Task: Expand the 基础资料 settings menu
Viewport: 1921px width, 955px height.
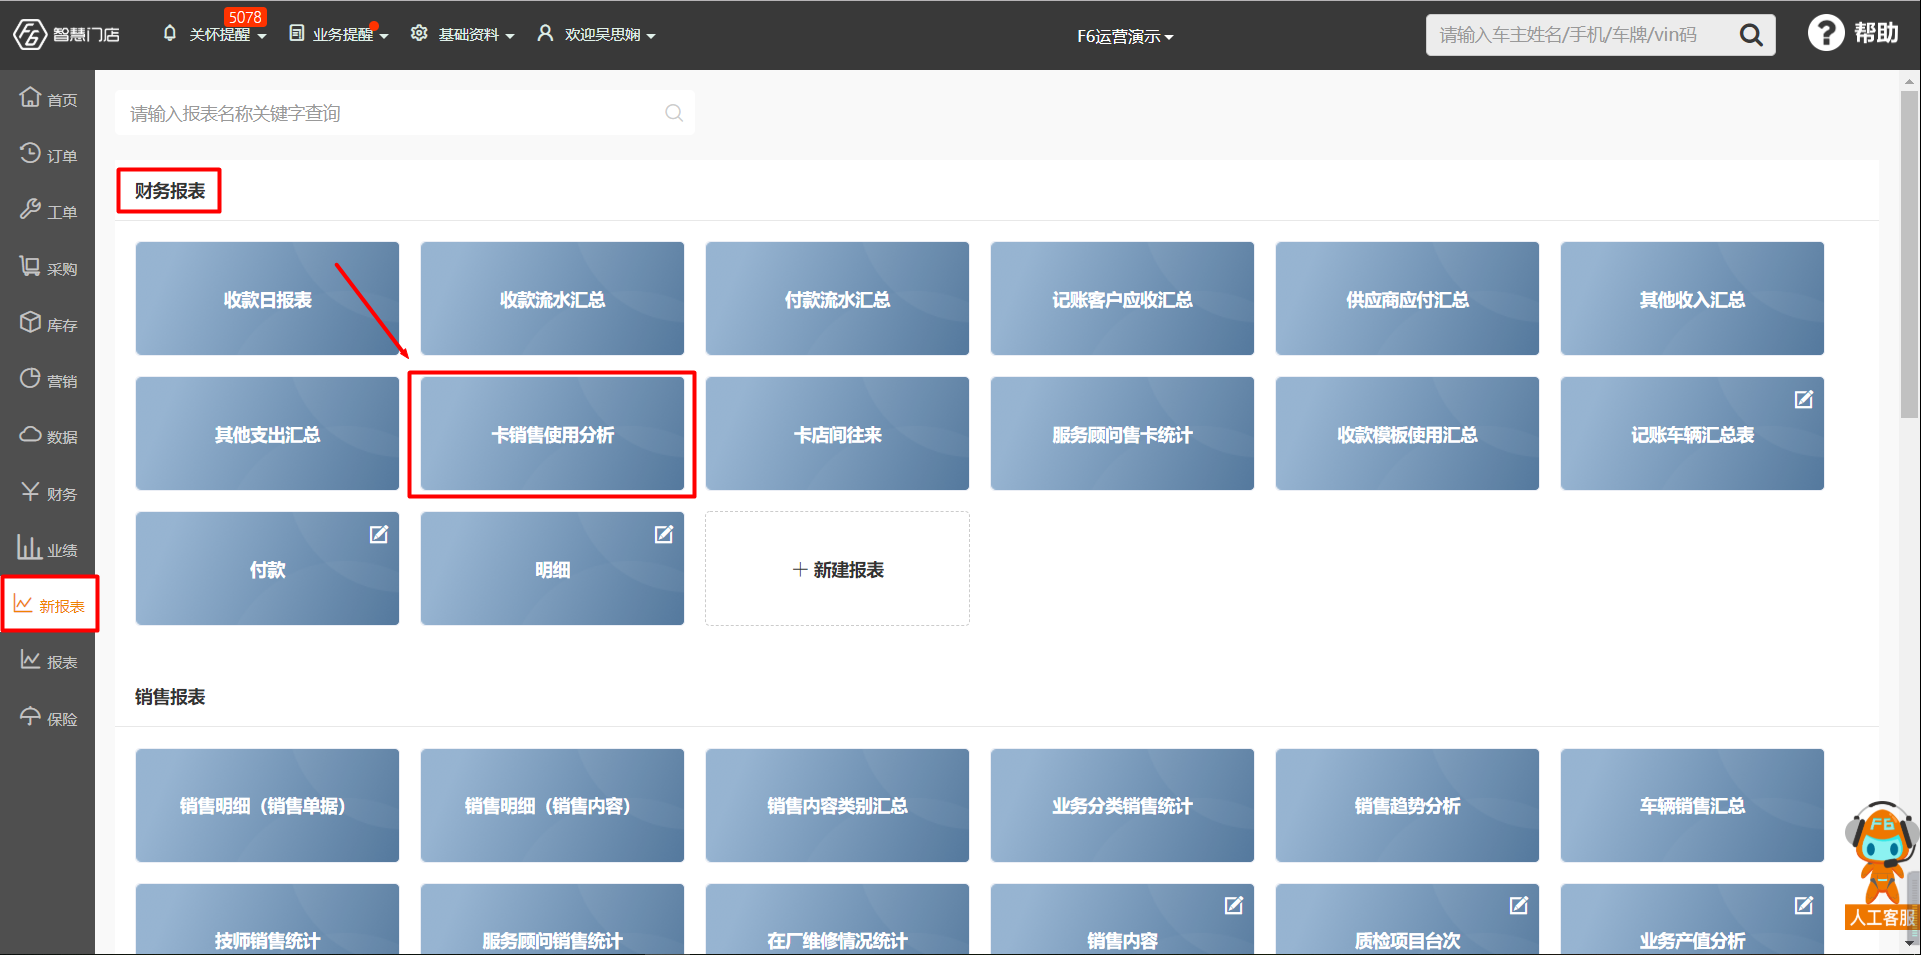Action: tap(462, 34)
